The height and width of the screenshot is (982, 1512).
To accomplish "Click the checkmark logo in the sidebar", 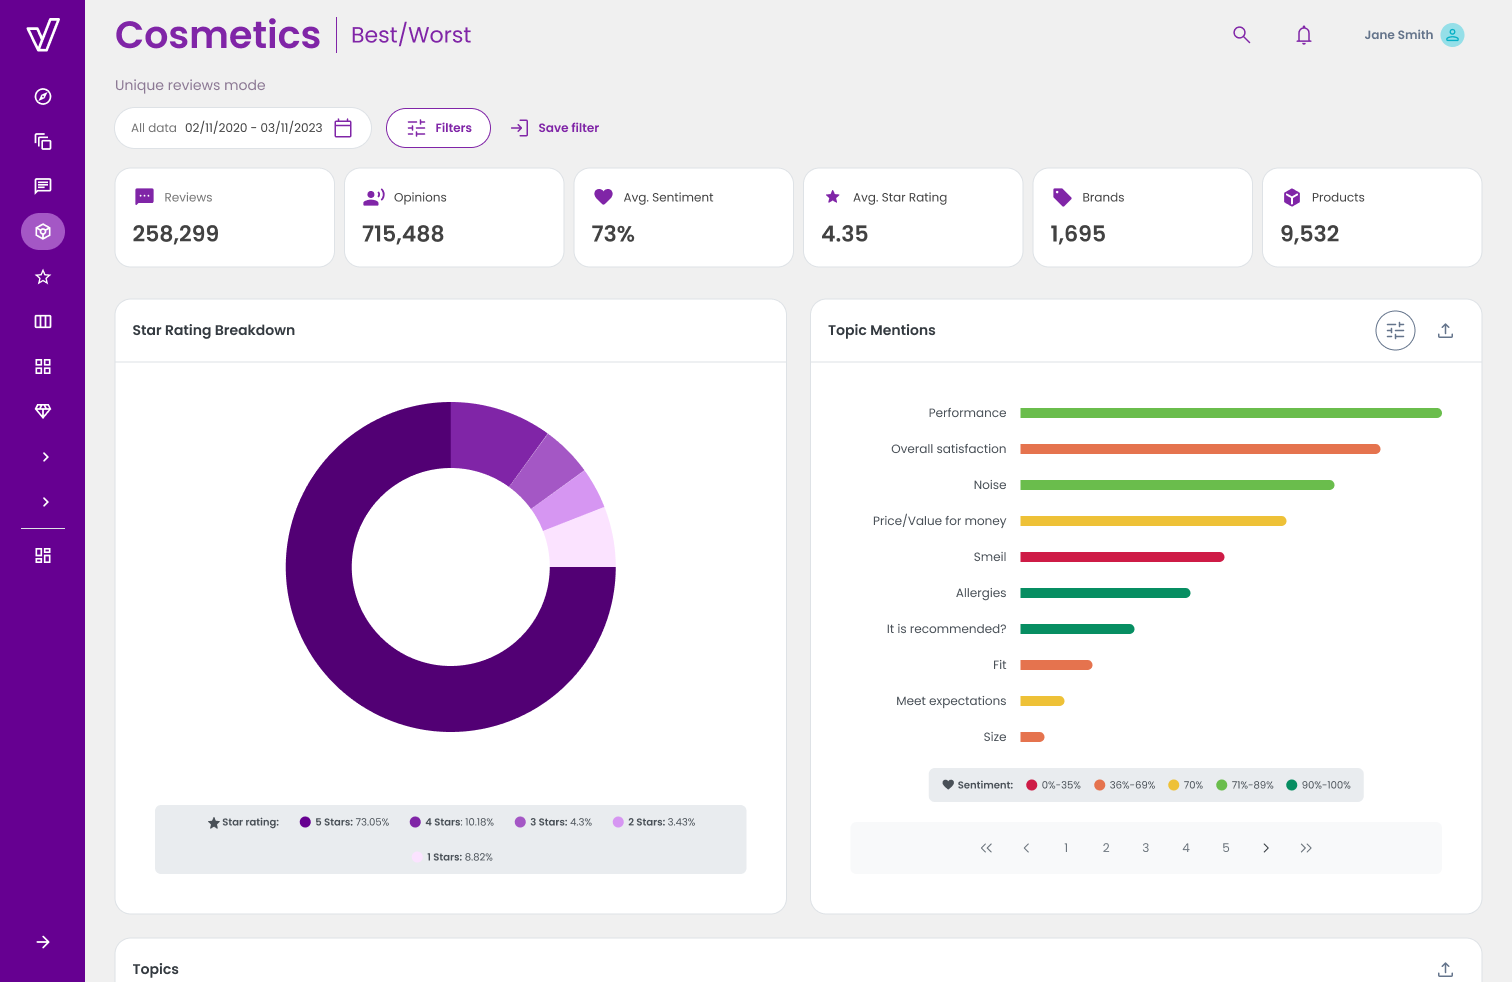I will pyautogui.click(x=43, y=35).
